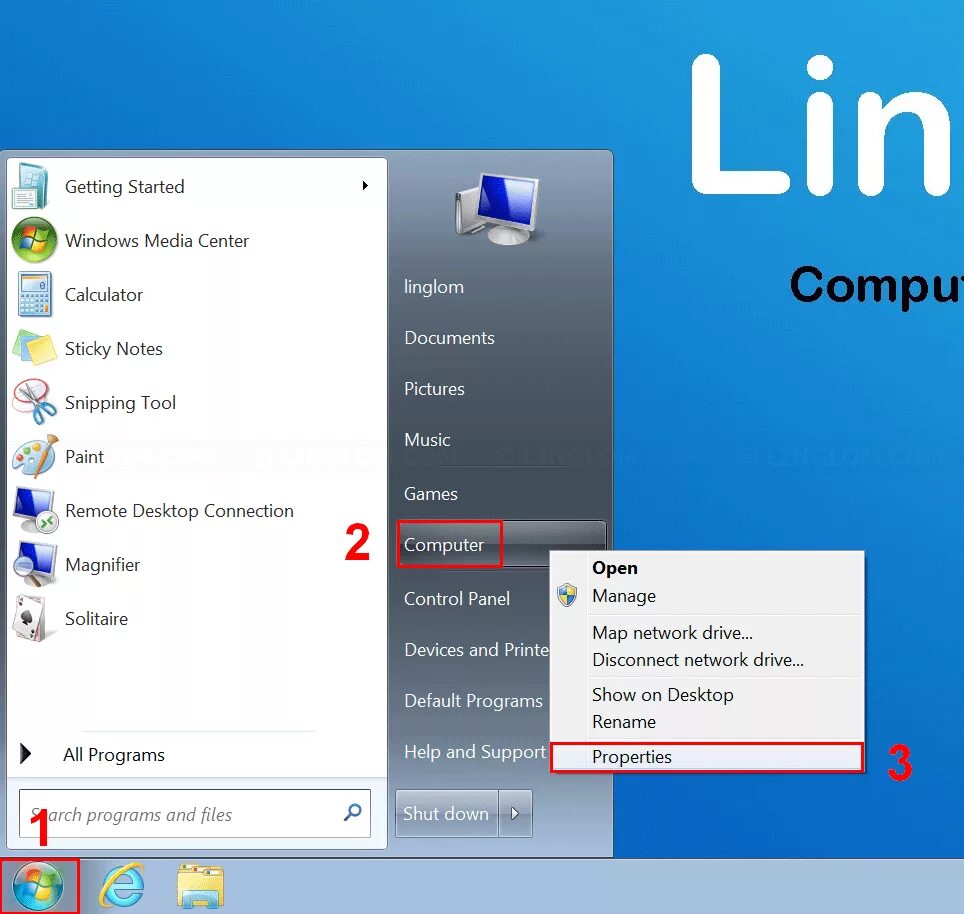Choose Manage in the context menu
964x914 pixels.
coord(624,596)
